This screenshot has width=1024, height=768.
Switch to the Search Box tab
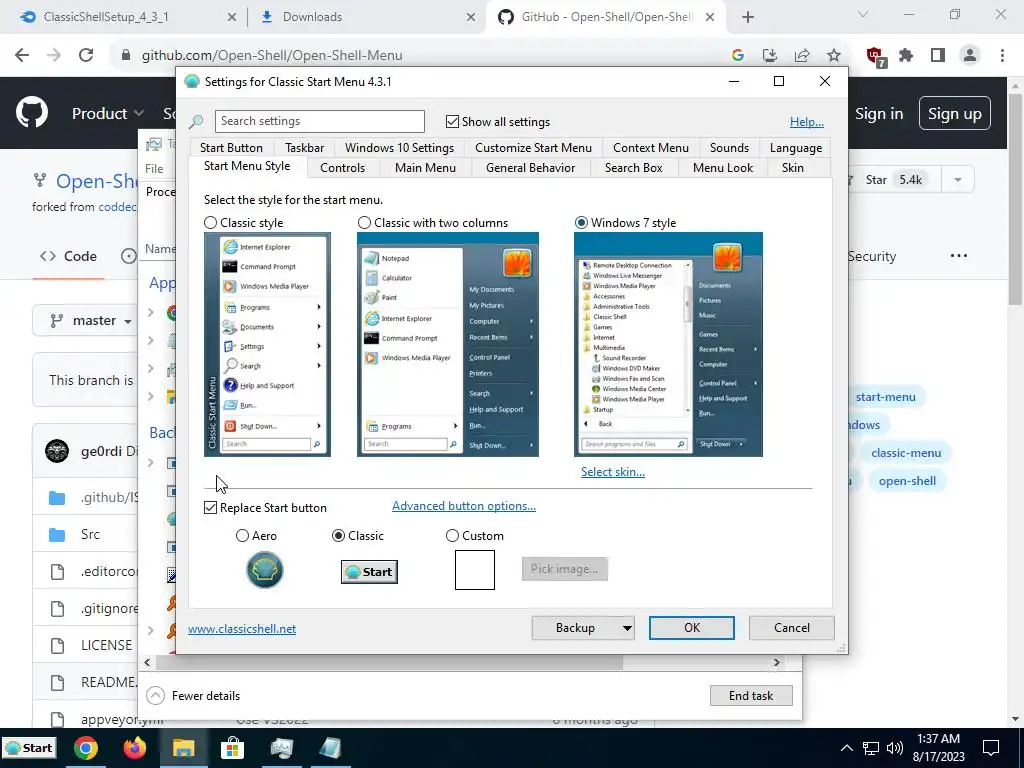[x=633, y=168]
